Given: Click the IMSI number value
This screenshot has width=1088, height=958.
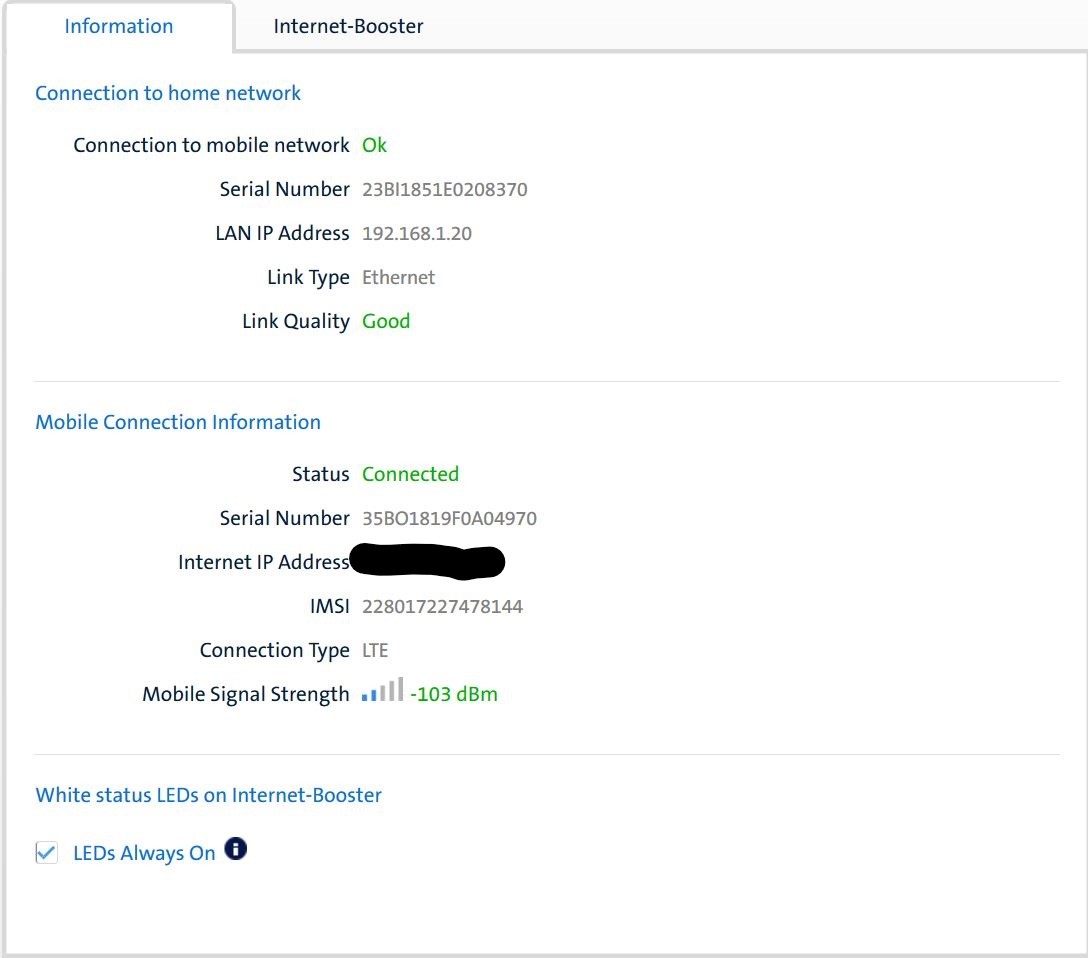Looking at the screenshot, I should (x=442, y=606).
